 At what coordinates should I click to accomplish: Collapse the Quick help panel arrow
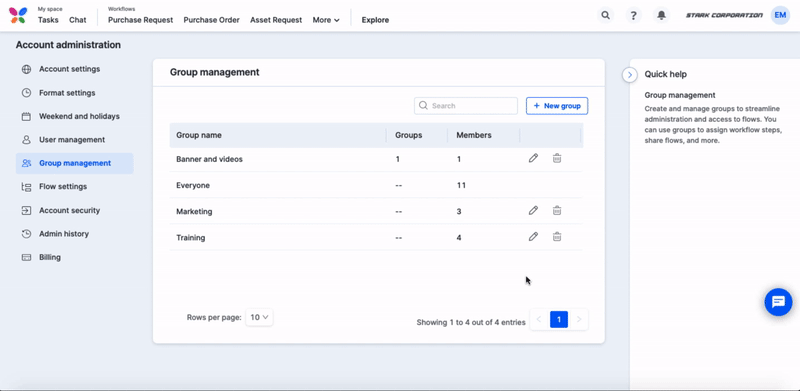630,75
